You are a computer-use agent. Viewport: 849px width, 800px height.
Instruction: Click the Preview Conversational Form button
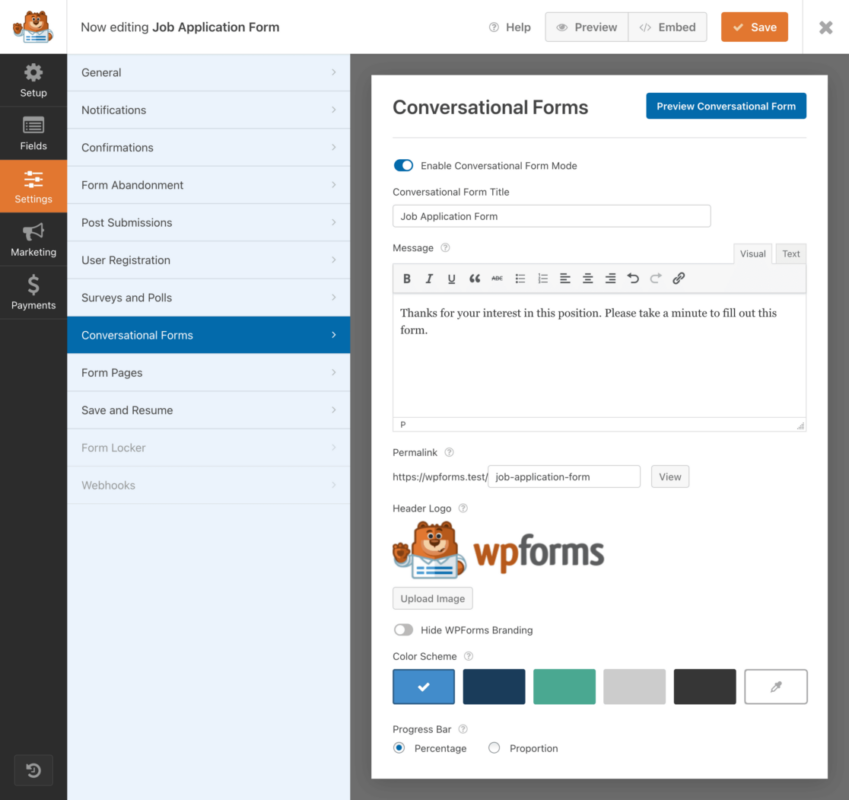(x=725, y=106)
